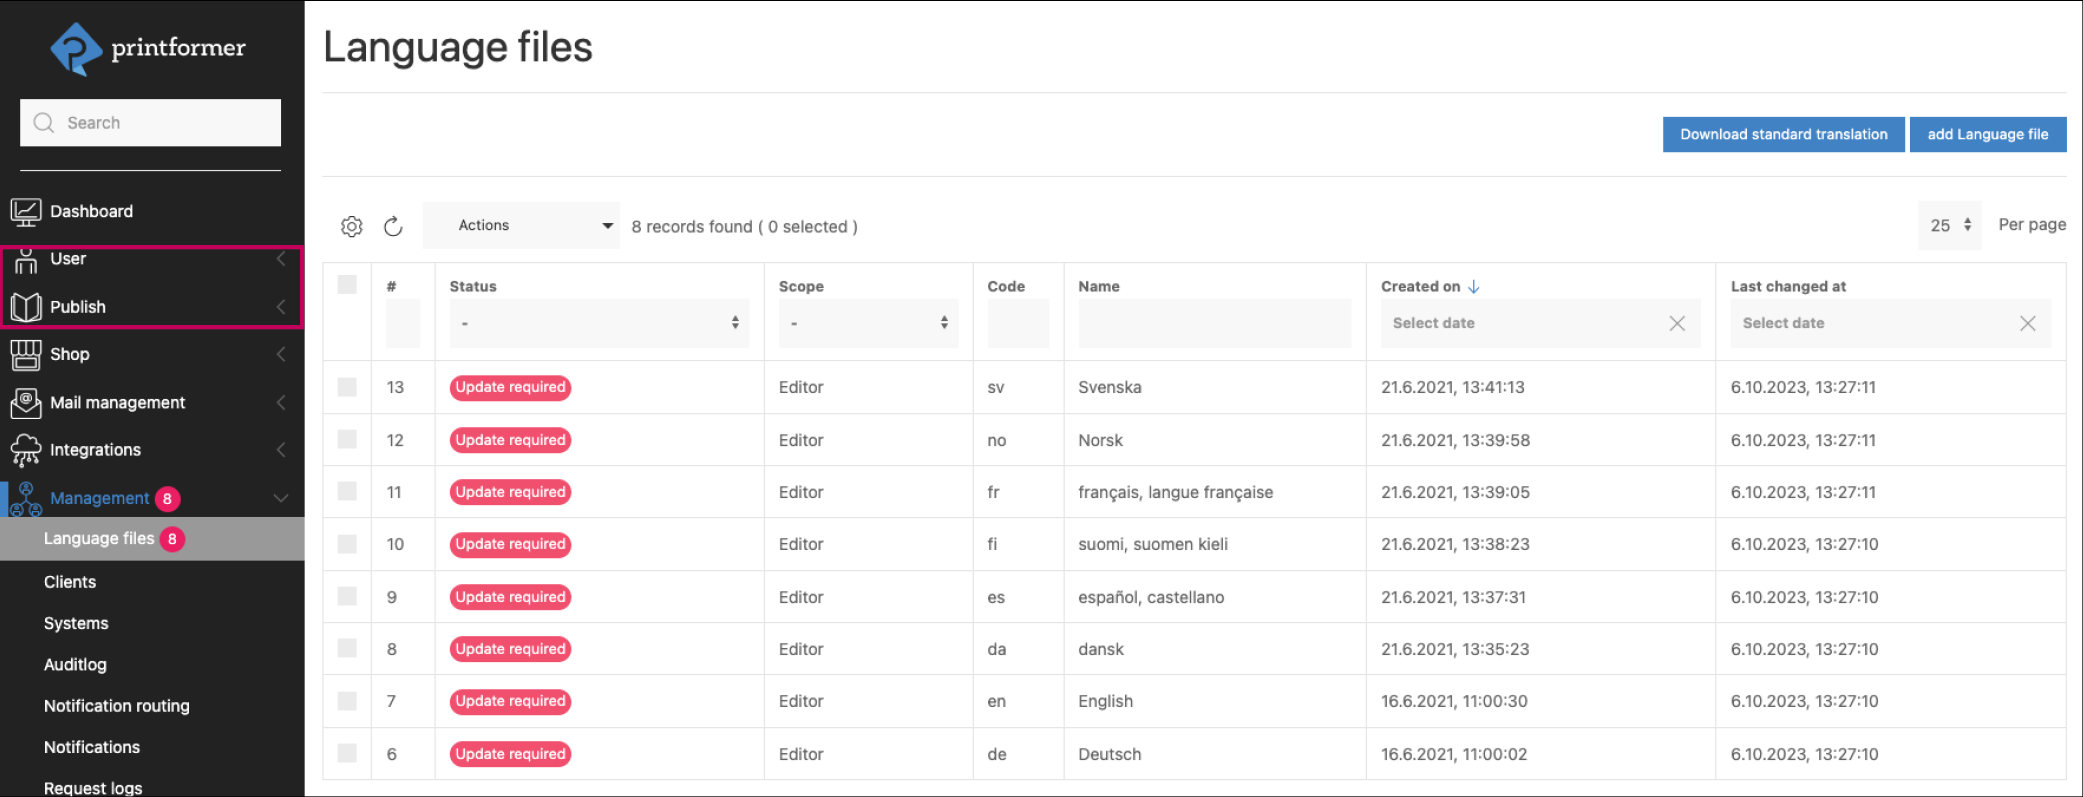
Task: Open Auditlog in the sidebar
Action: coord(75,665)
